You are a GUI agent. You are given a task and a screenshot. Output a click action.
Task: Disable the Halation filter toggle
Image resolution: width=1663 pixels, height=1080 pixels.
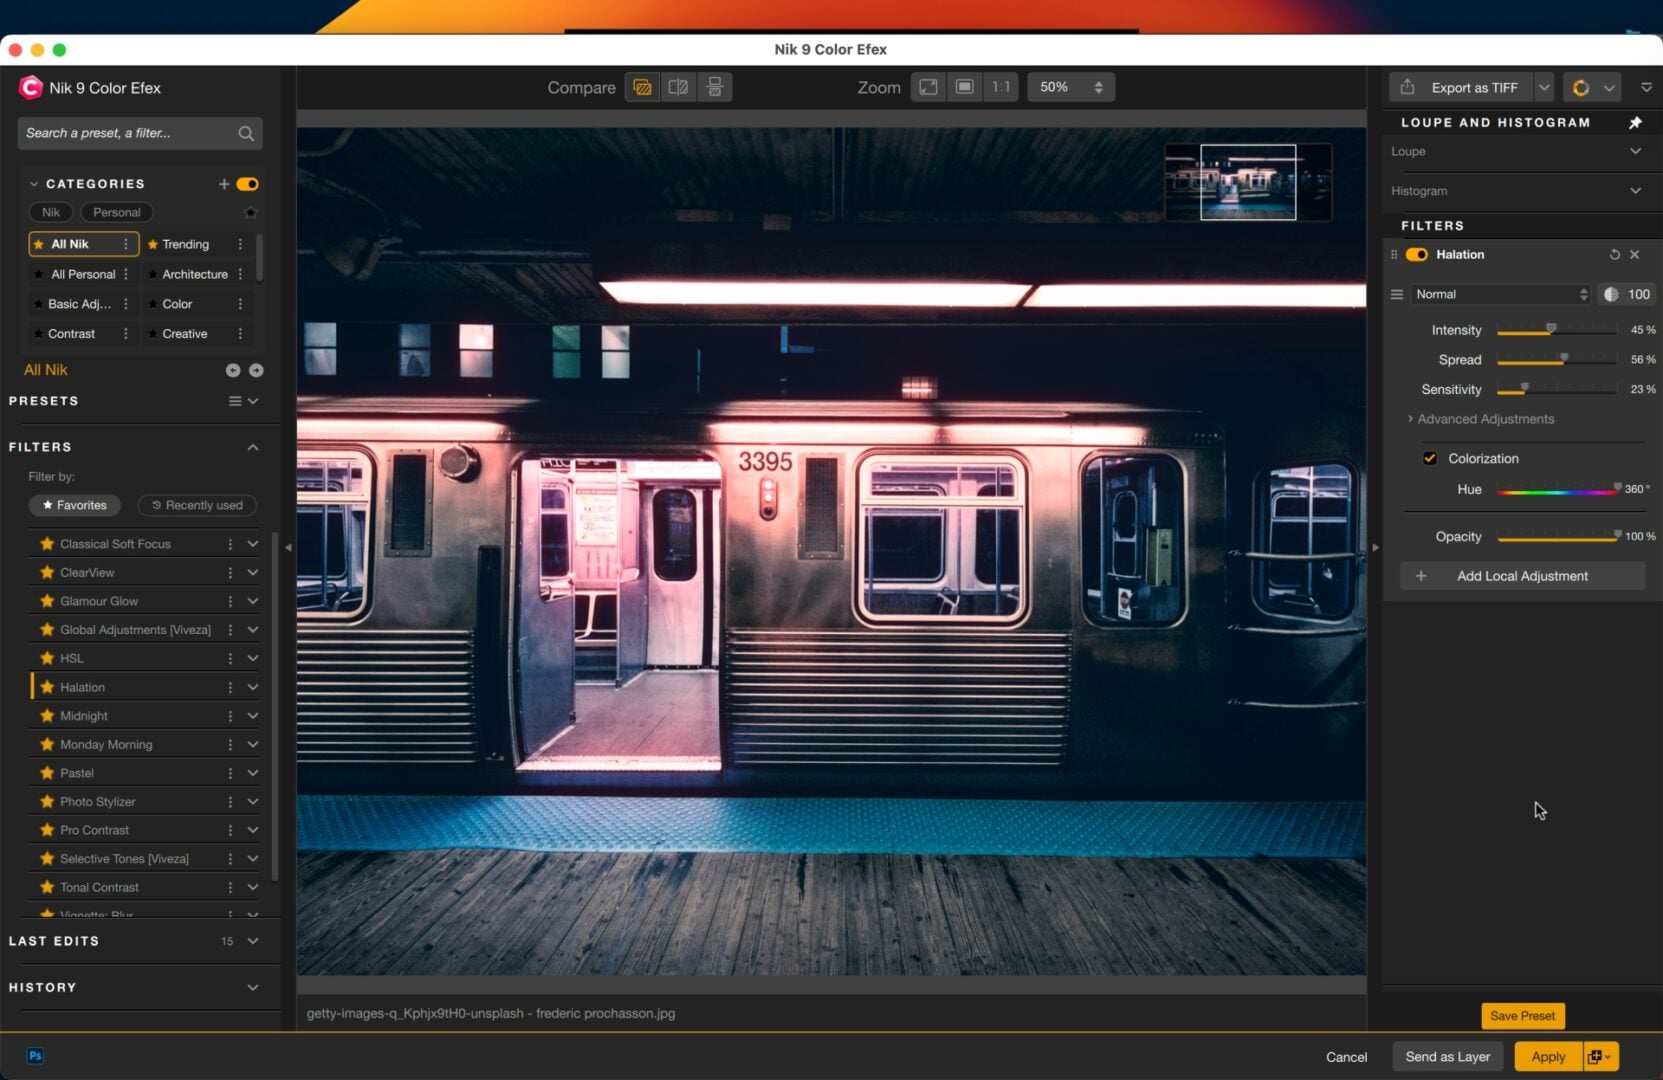[x=1416, y=255]
